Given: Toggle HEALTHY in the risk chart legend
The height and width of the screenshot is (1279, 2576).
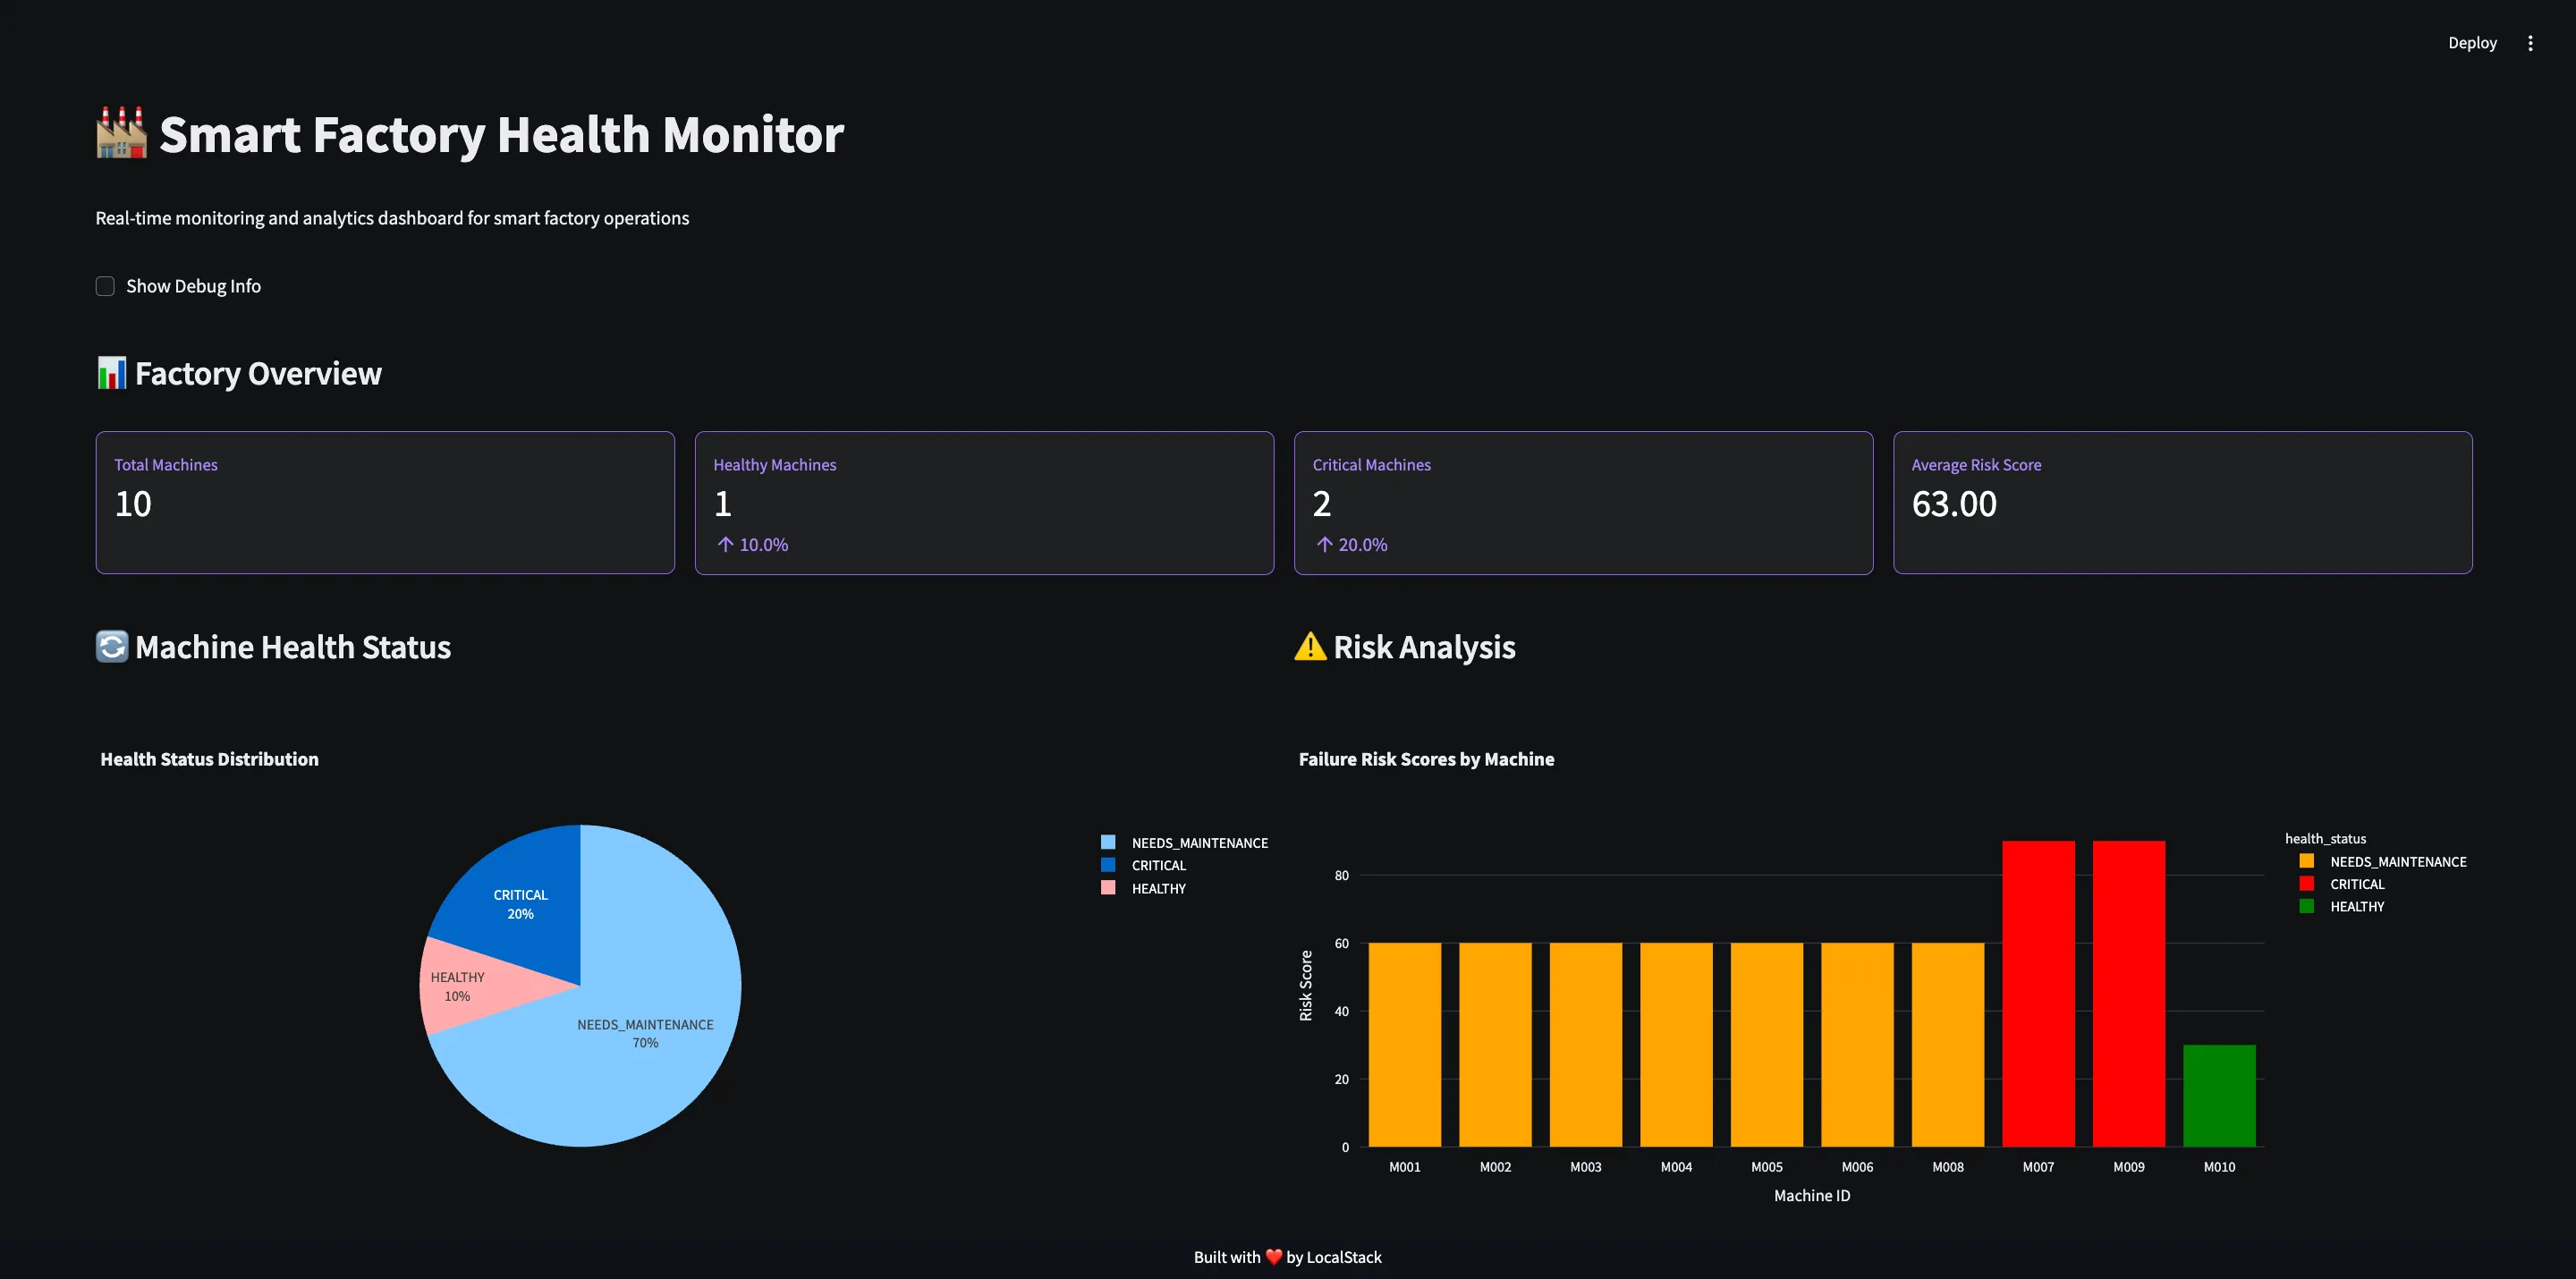Looking at the screenshot, I should coord(2356,907).
